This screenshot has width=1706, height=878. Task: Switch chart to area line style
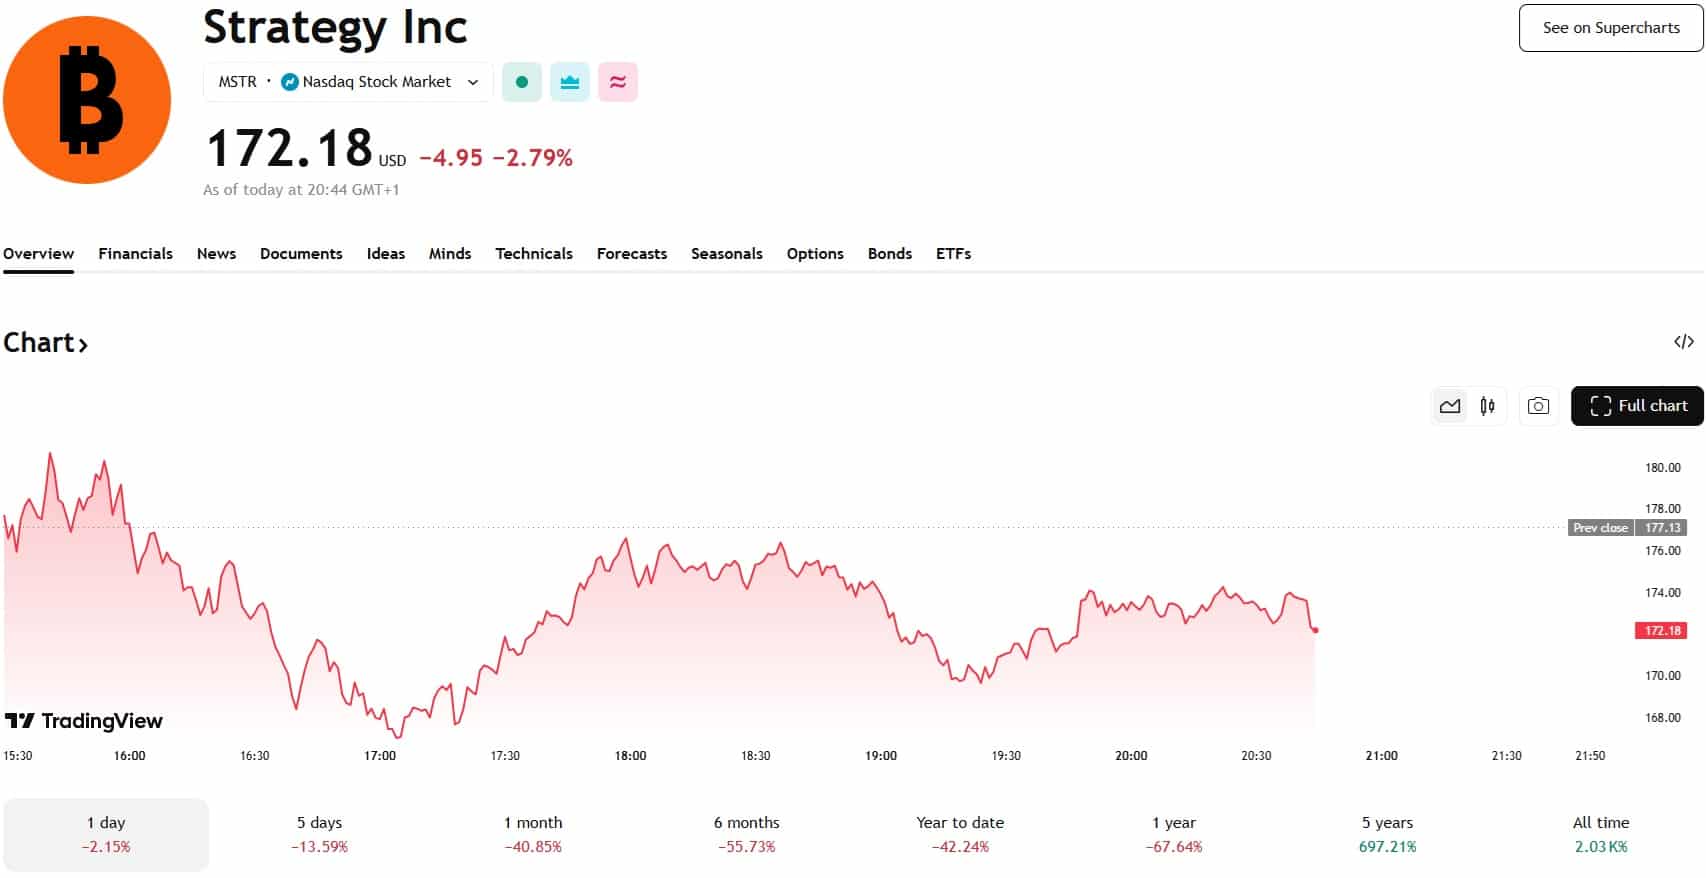(x=1450, y=406)
